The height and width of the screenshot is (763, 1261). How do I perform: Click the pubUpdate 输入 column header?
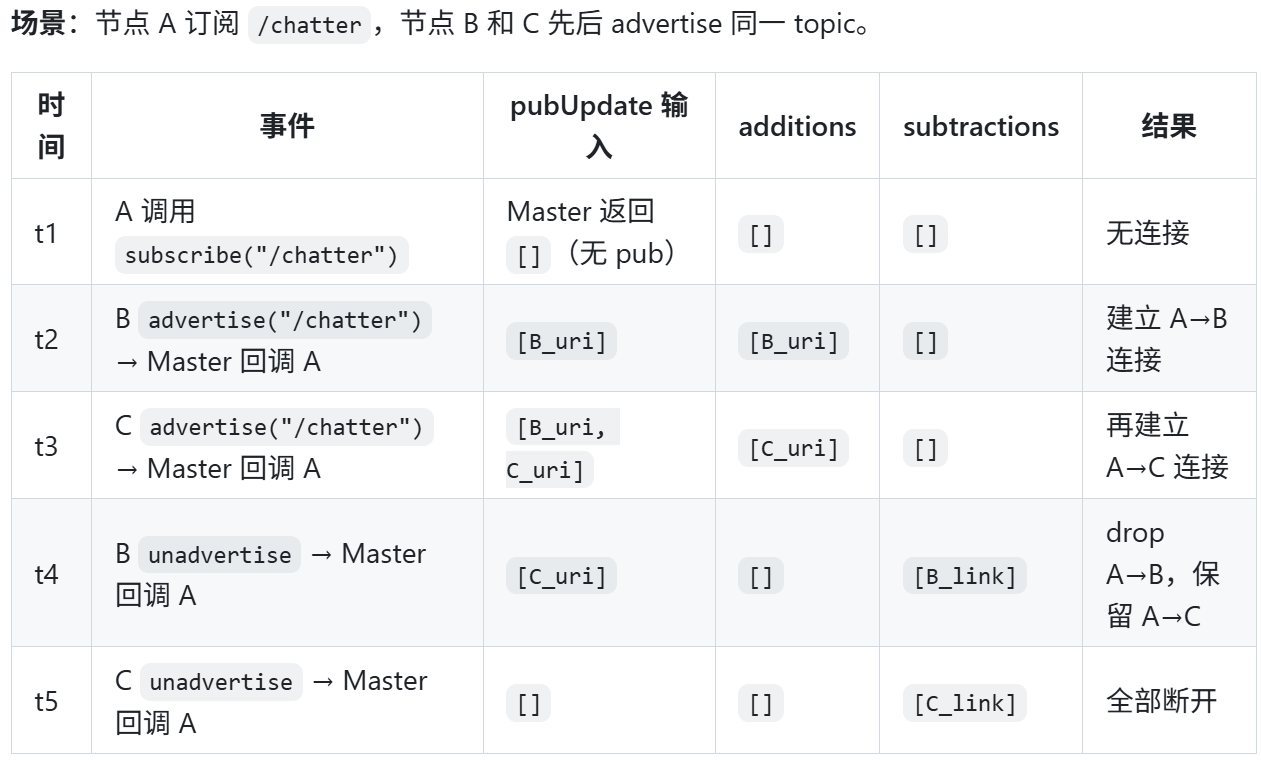tap(599, 126)
